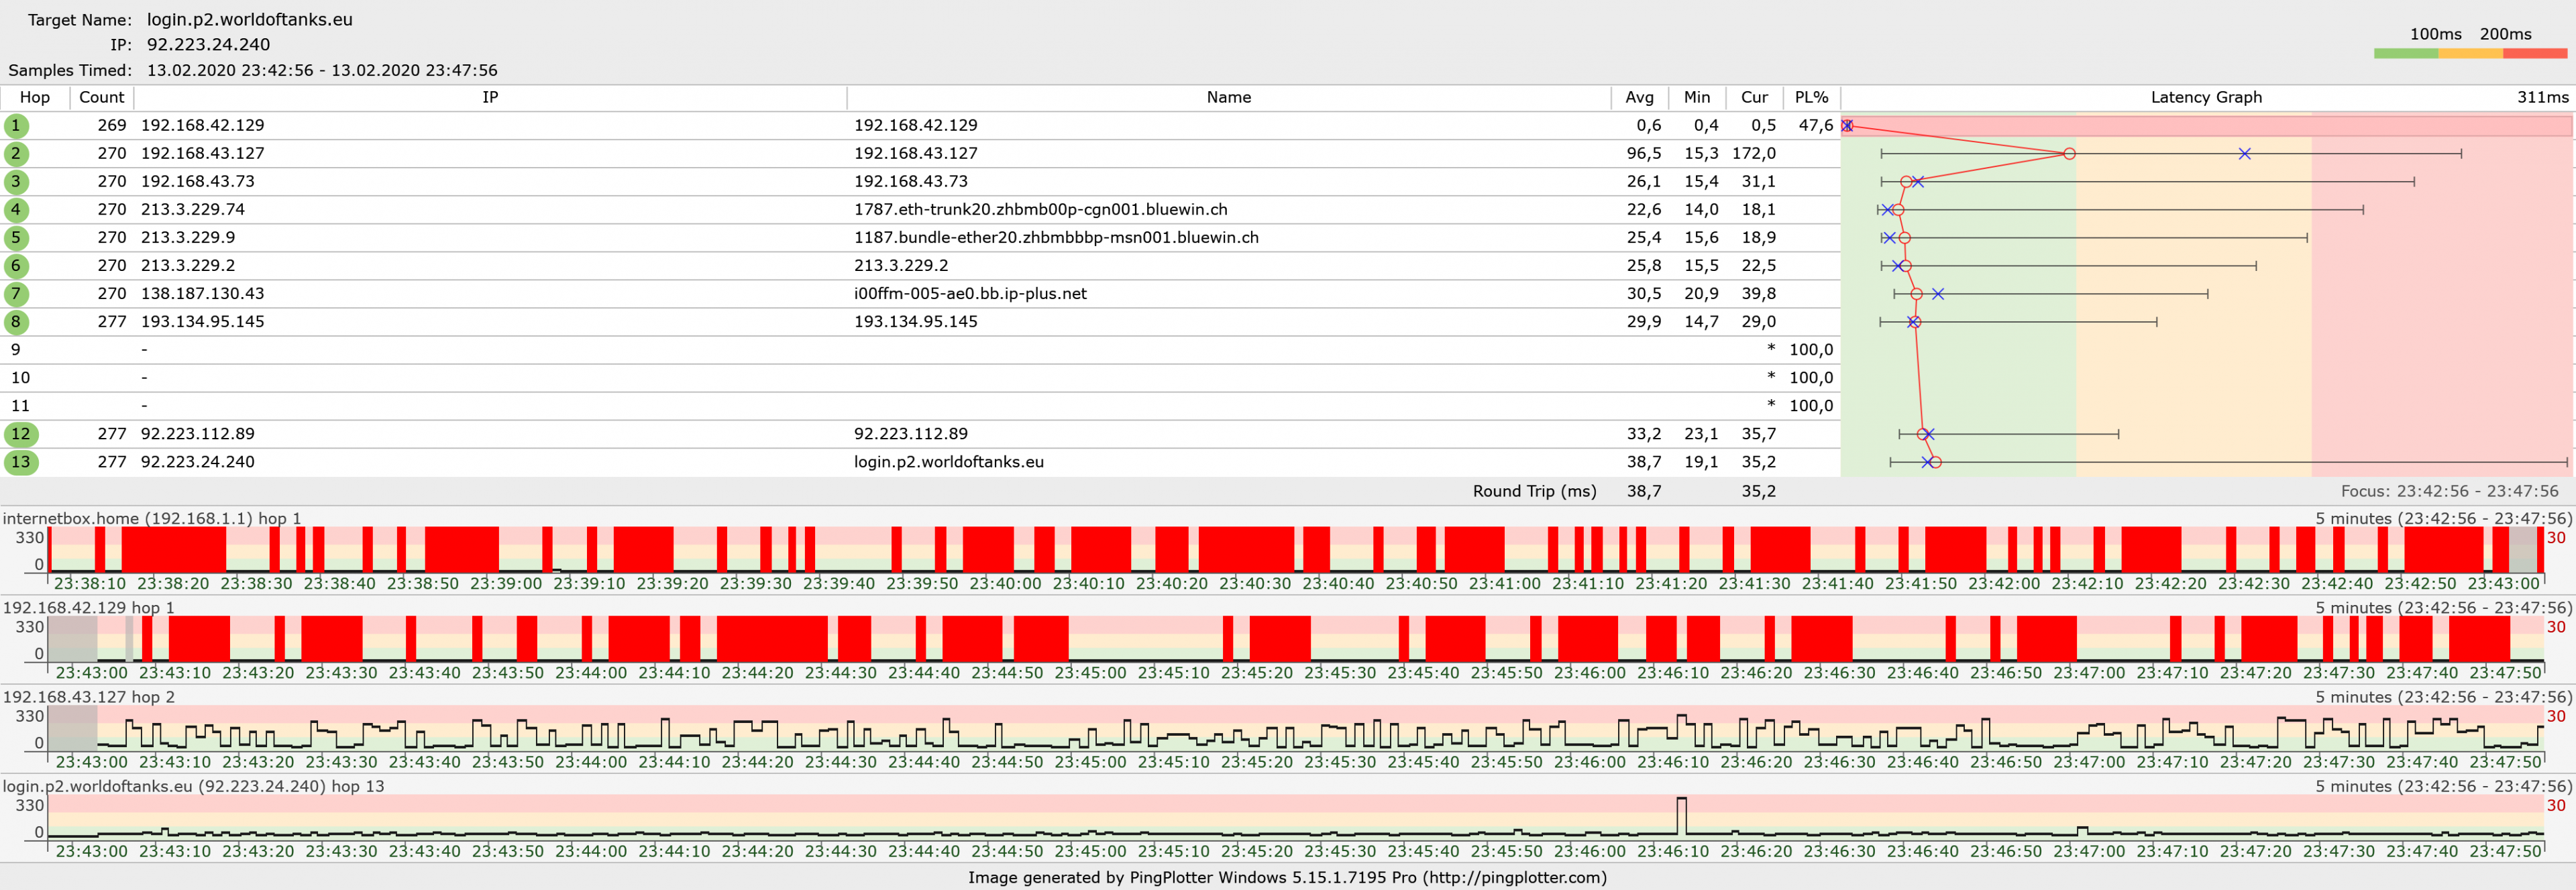Click the hop 5 green circle icon
2576x890 pixels.
tap(16, 238)
